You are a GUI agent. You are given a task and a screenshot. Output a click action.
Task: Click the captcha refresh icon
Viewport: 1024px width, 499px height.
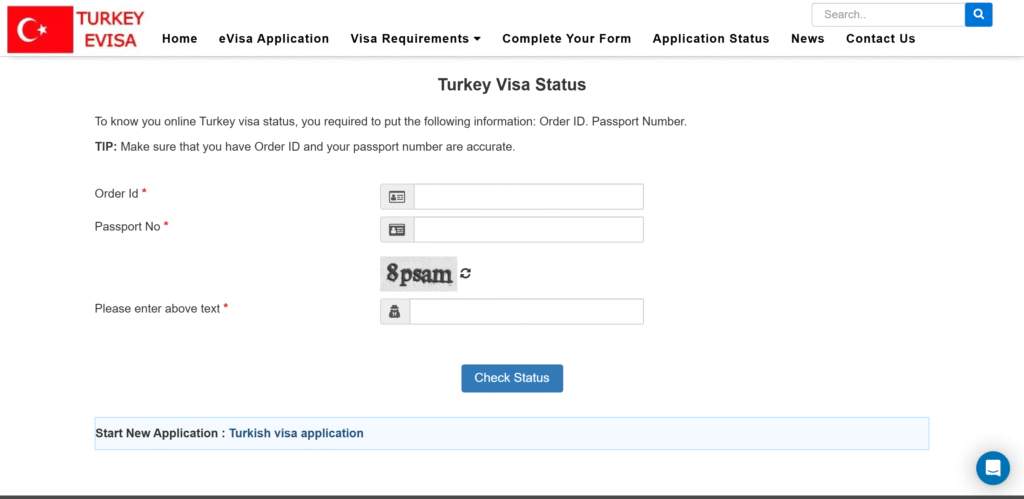click(466, 273)
